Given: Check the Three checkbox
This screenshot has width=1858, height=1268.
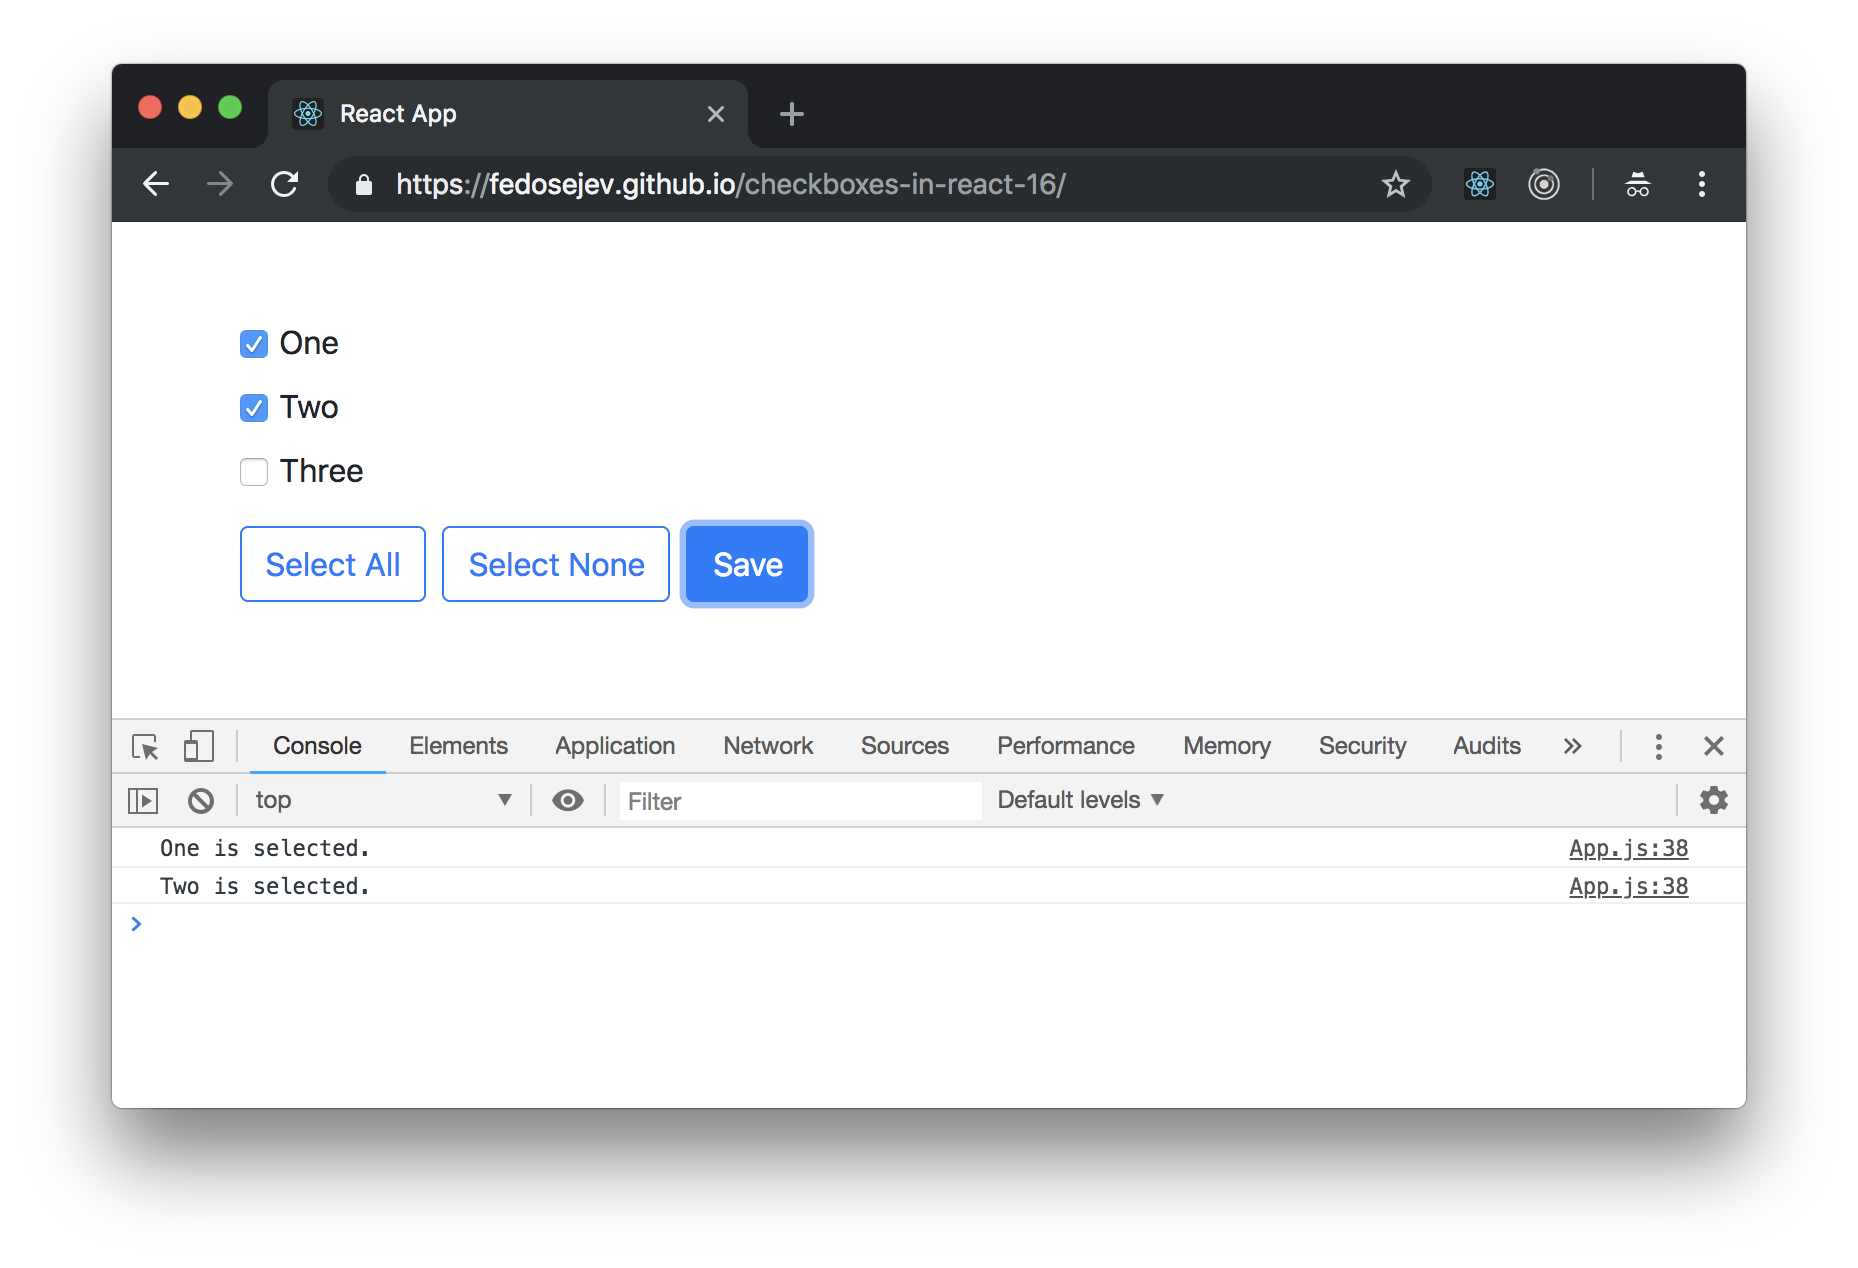Looking at the screenshot, I should (x=254, y=472).
